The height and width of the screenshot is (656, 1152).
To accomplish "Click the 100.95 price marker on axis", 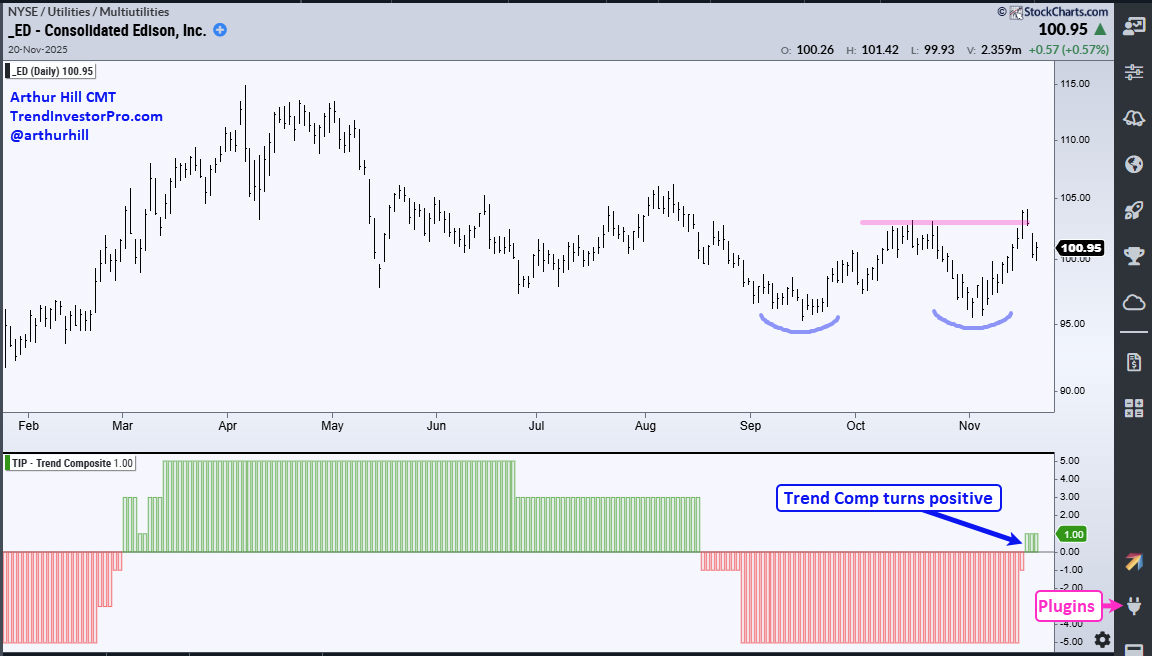I will point(1083,248).
